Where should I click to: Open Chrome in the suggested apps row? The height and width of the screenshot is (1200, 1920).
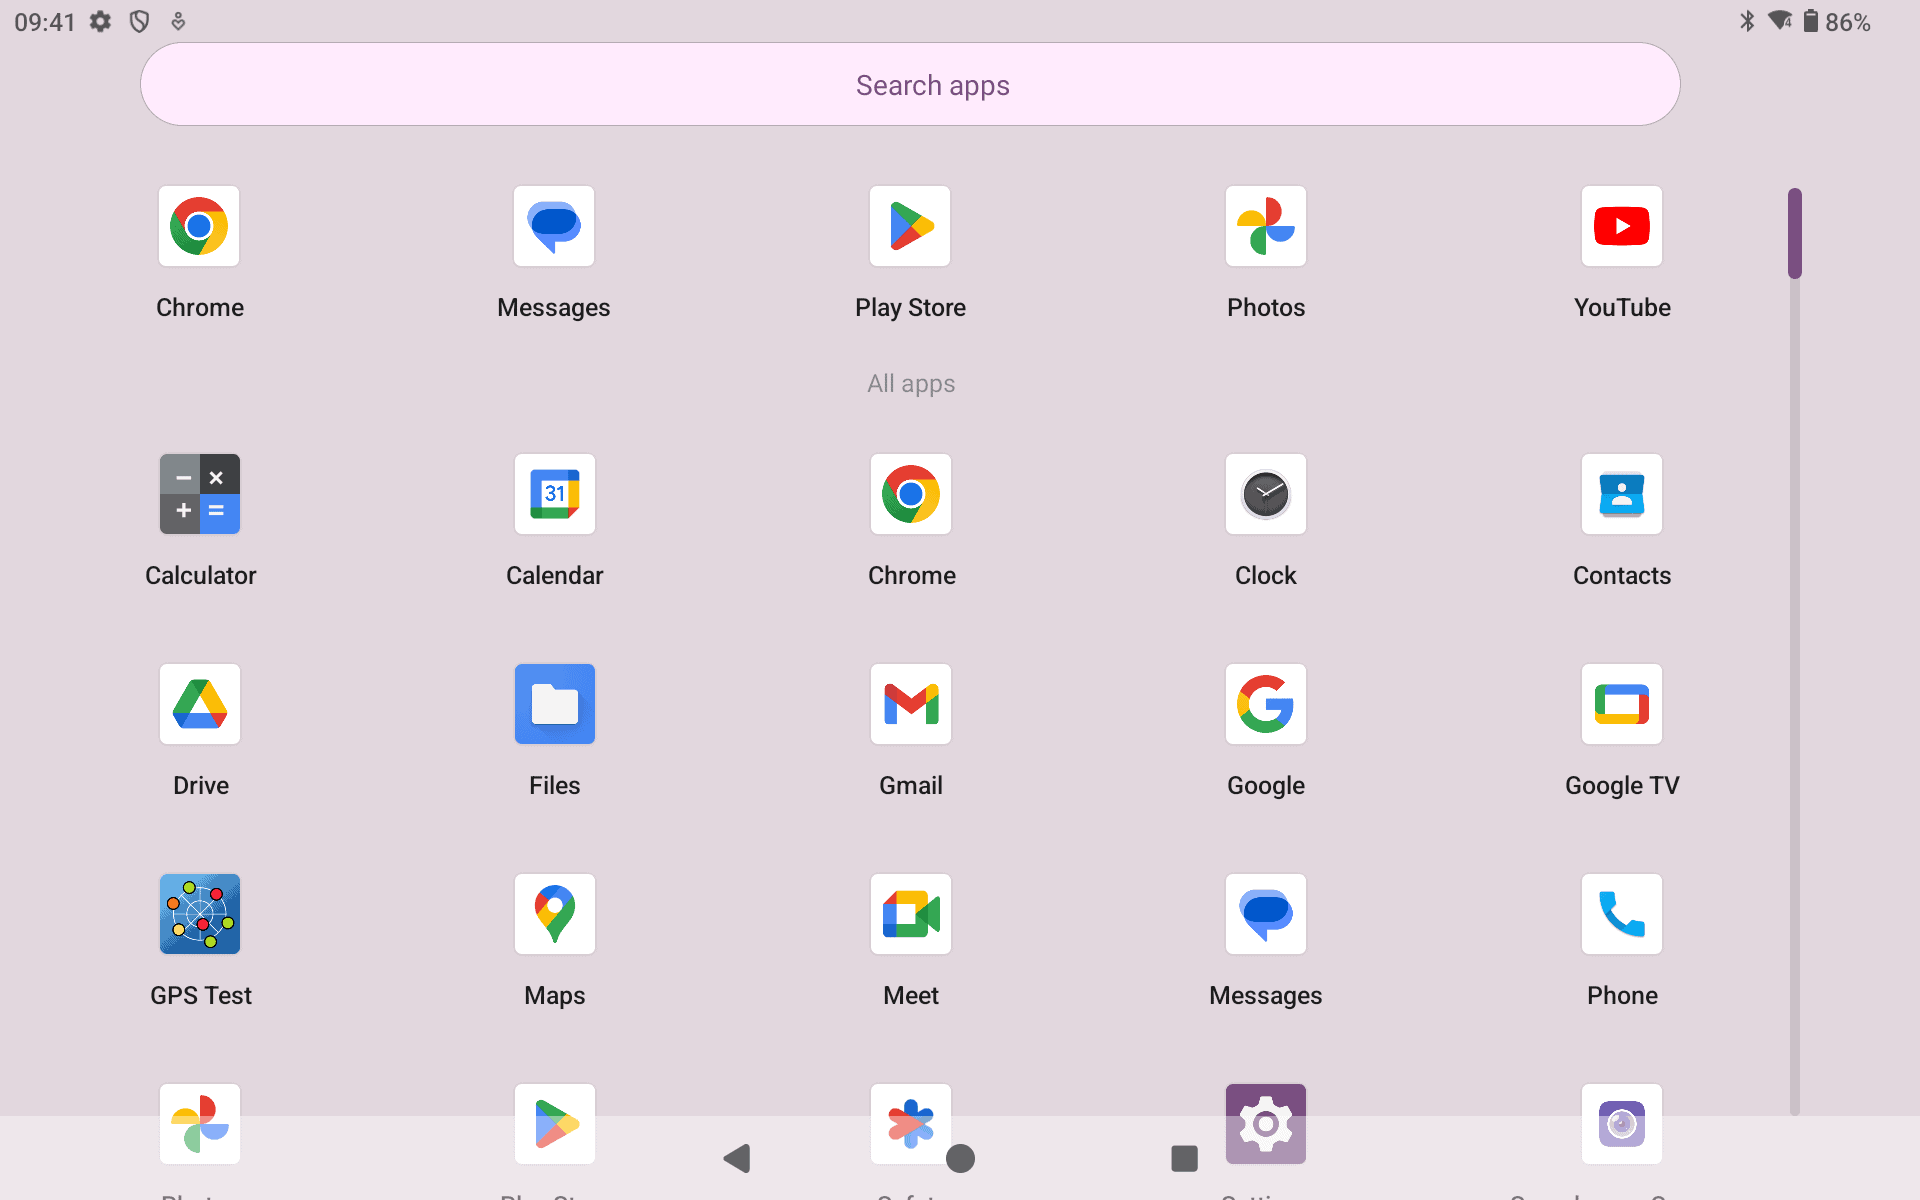point(199,226)
